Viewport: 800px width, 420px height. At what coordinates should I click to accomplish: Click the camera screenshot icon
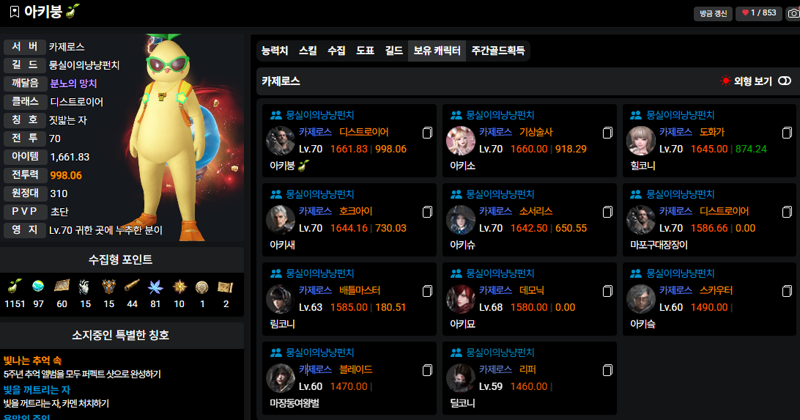pyautogui.click(x=793, y=13)
